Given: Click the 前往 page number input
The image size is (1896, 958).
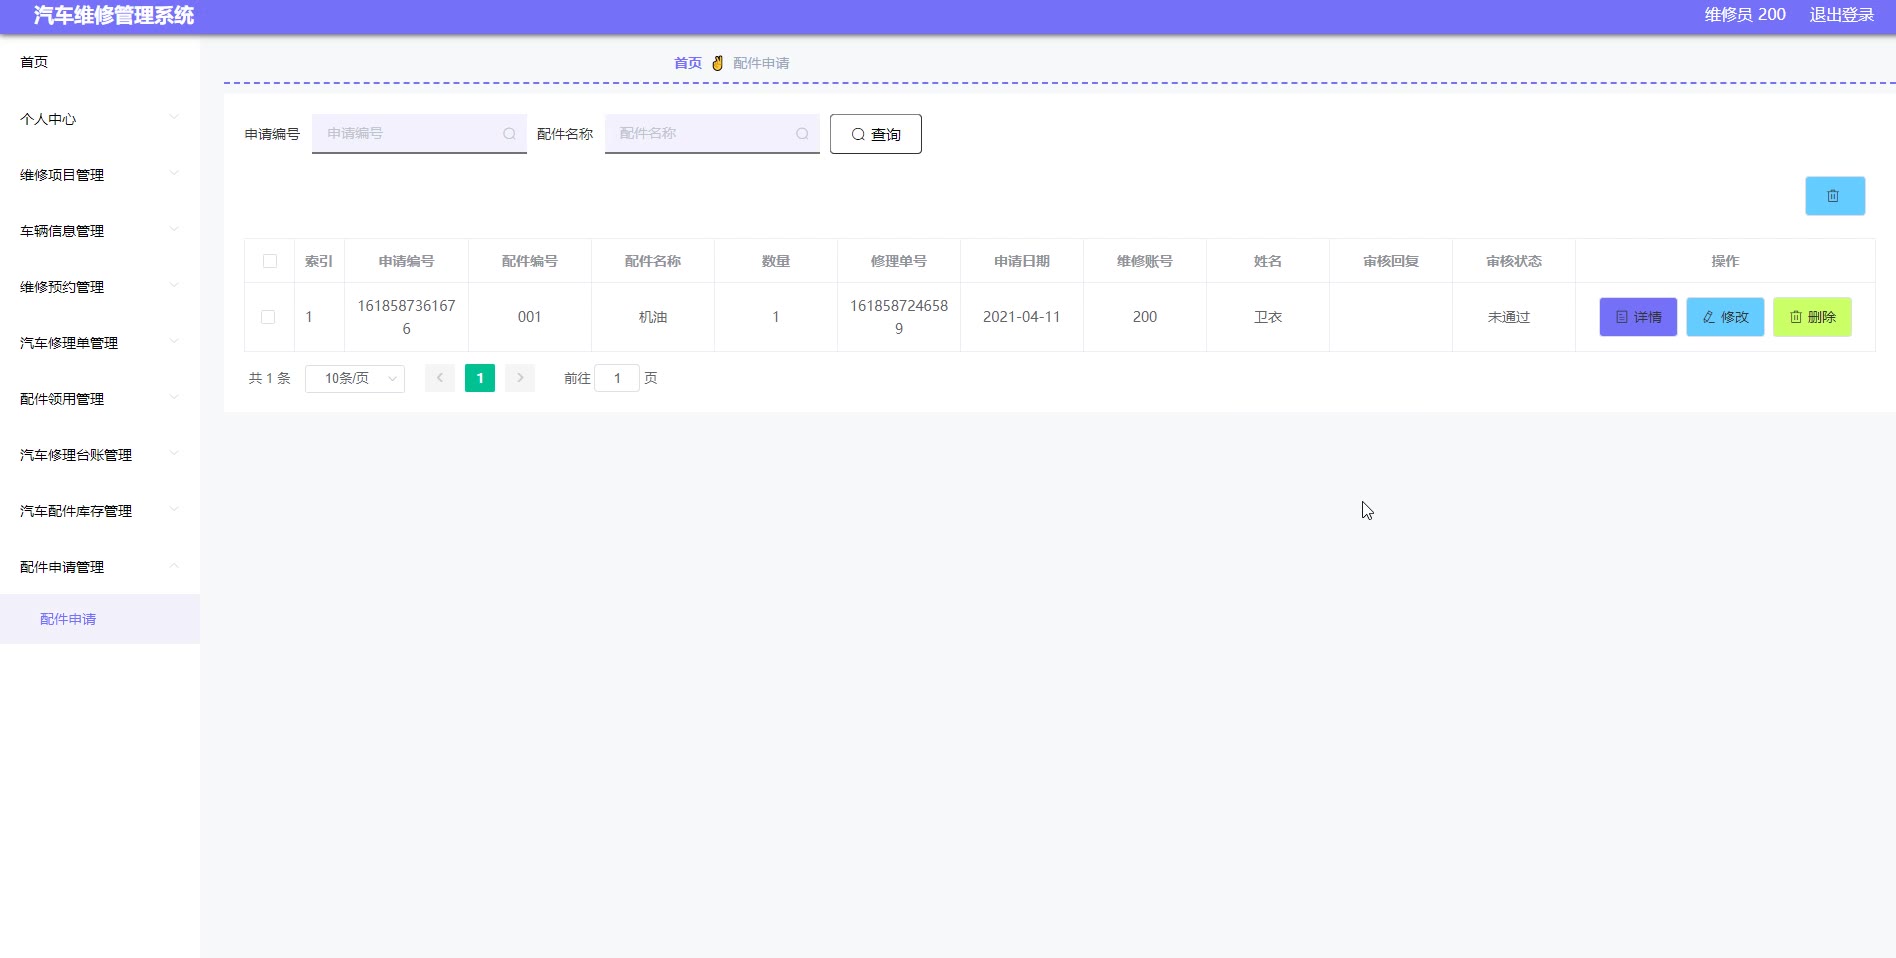Looking at the screenshot, I should pos(617,378).
